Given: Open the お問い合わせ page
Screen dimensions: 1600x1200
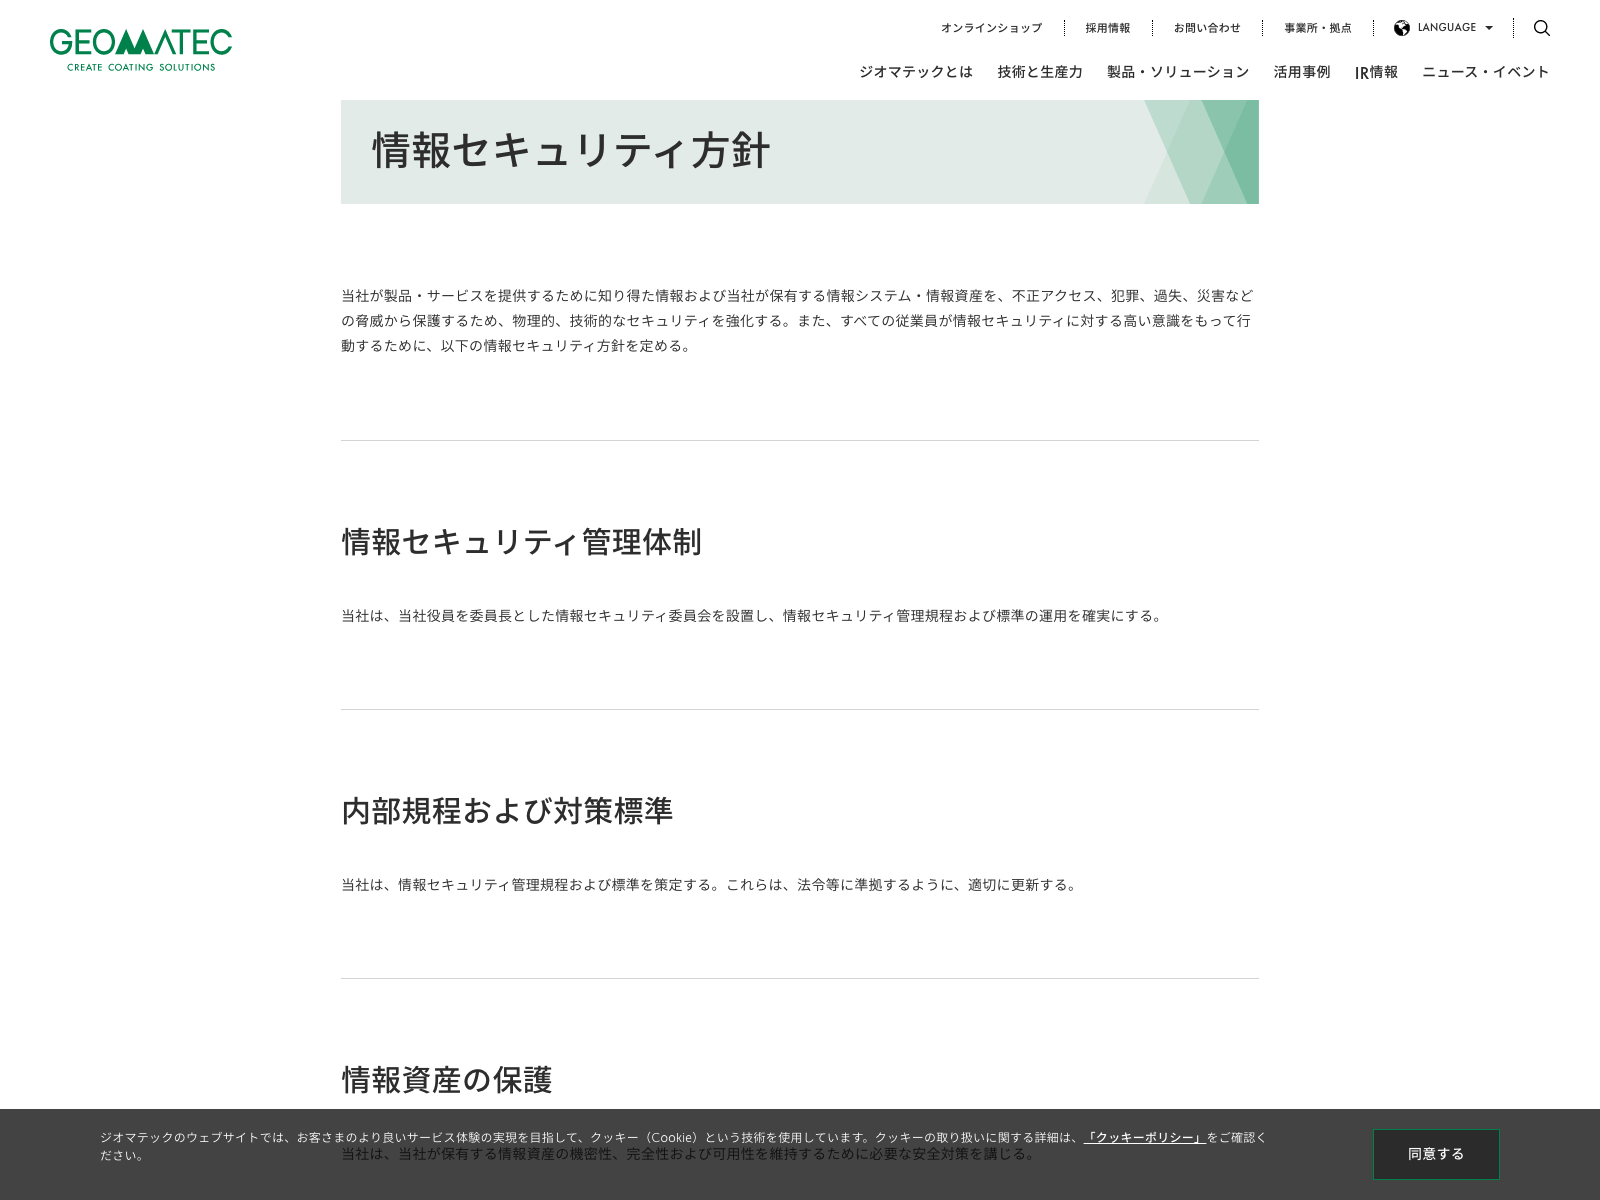Looking at the screenshot, I should pyautogui.click(x=1206, y=28).
